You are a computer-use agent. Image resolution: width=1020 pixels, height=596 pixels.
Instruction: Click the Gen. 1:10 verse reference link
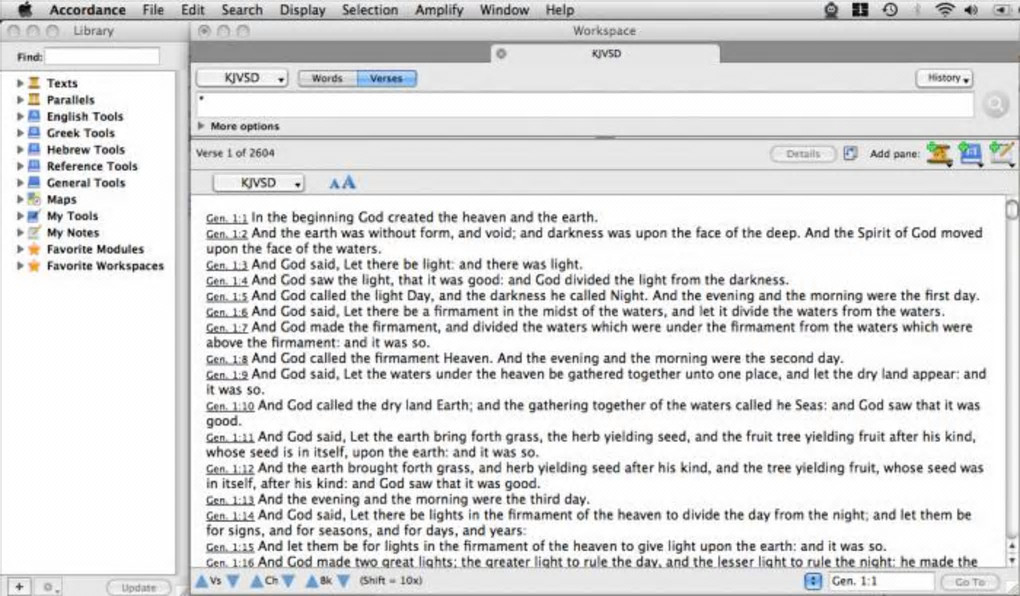[x=230, y=406]
